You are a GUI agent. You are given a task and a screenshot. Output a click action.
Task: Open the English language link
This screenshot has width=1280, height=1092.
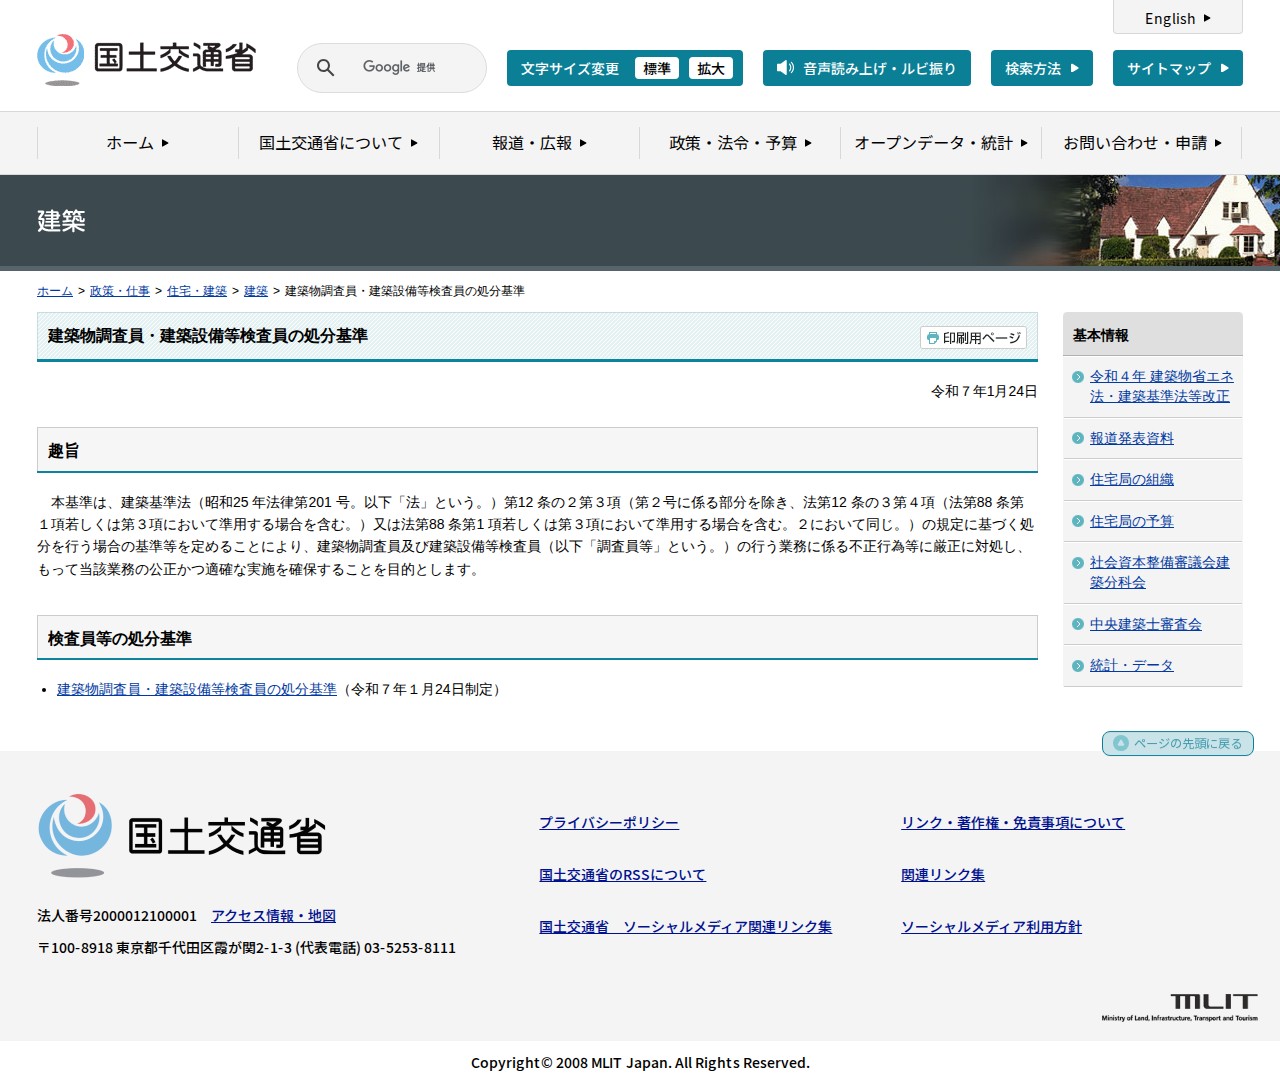(1178, 18)
